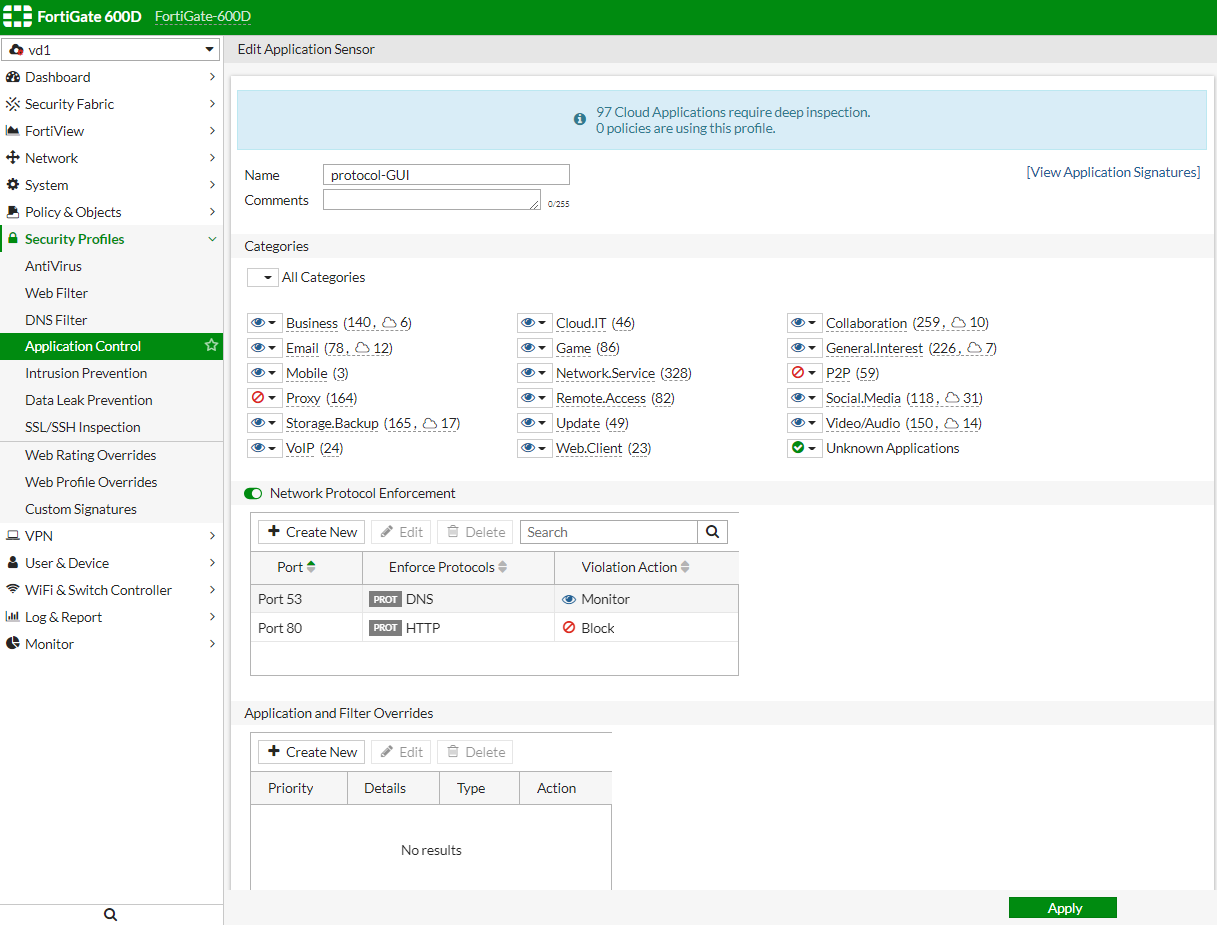Open action dropdown for Business category
Screen dimensions: 1217x925
(264, 323)
